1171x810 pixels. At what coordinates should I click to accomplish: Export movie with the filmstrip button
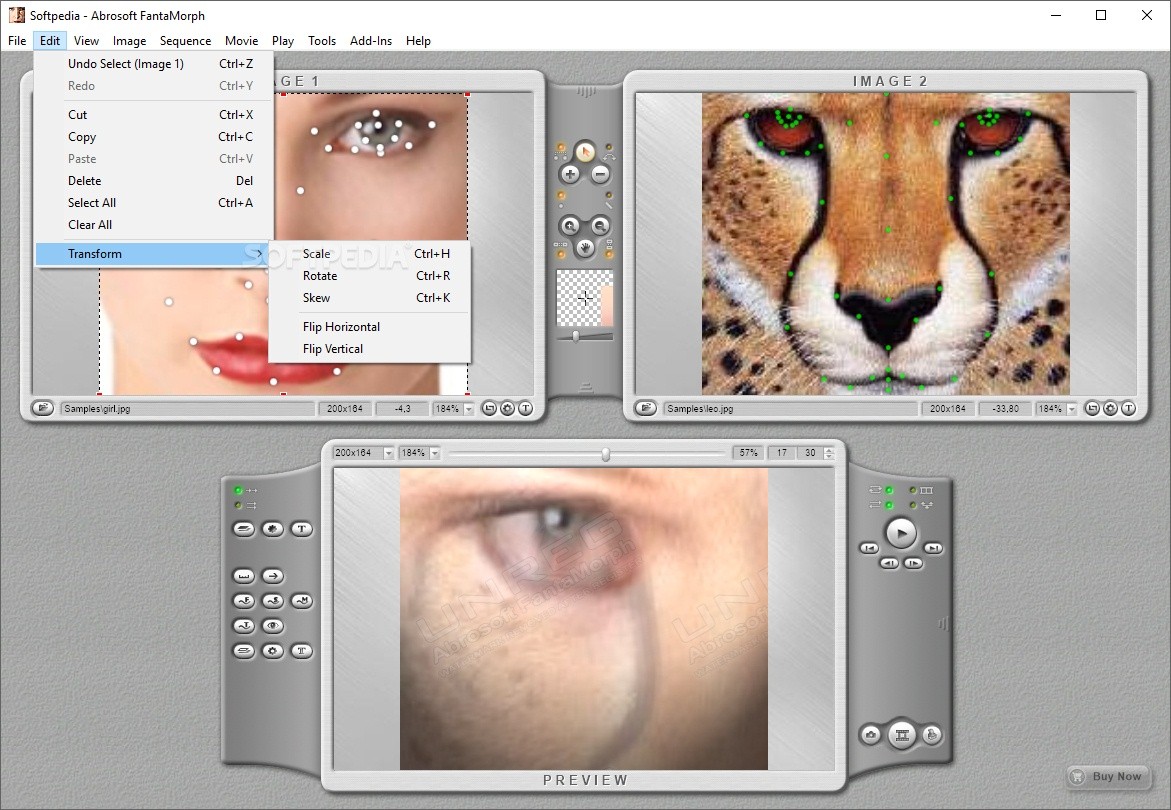coord(901,735)
